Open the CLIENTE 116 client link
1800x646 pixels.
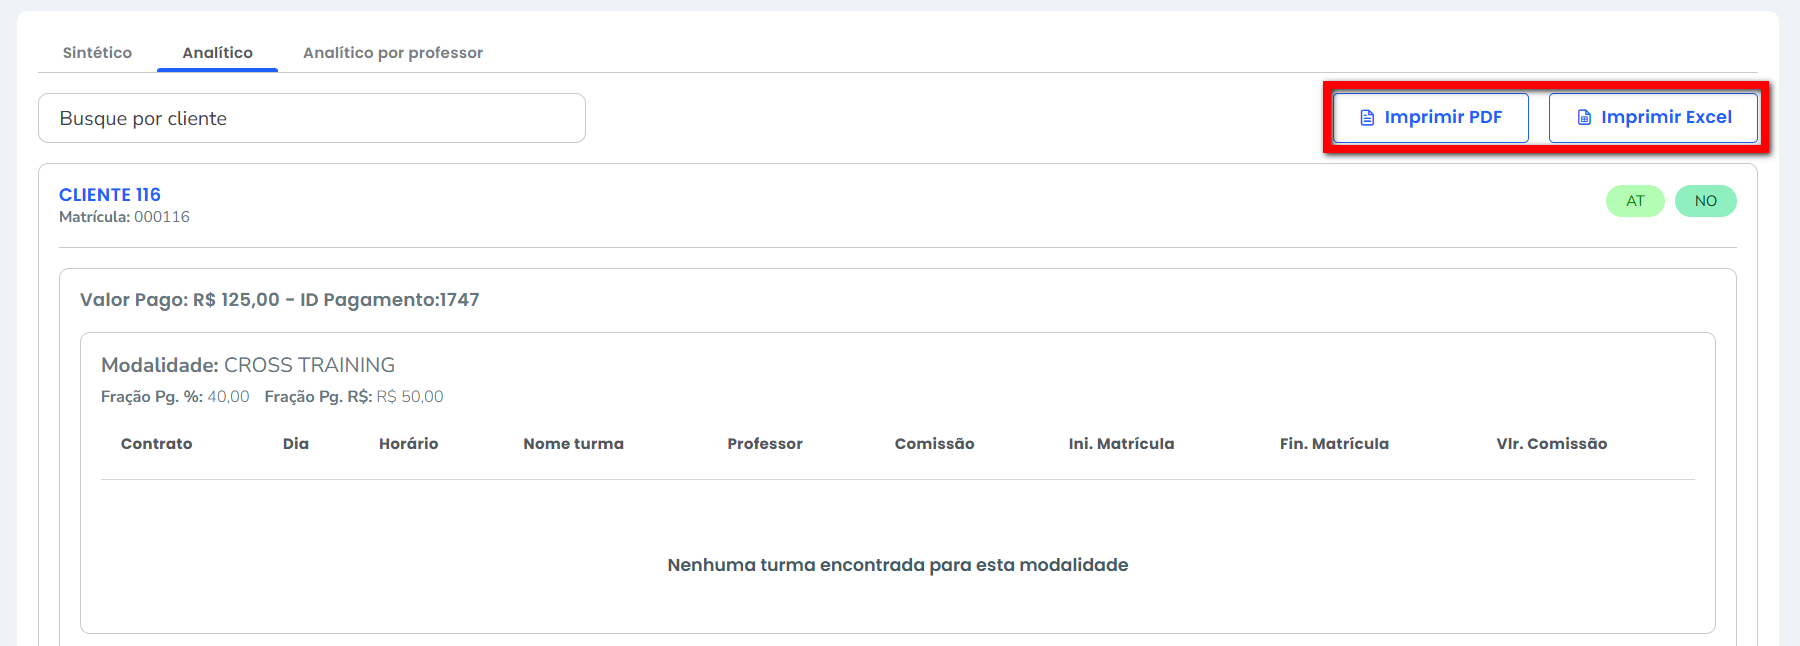(x=110, y=195)
